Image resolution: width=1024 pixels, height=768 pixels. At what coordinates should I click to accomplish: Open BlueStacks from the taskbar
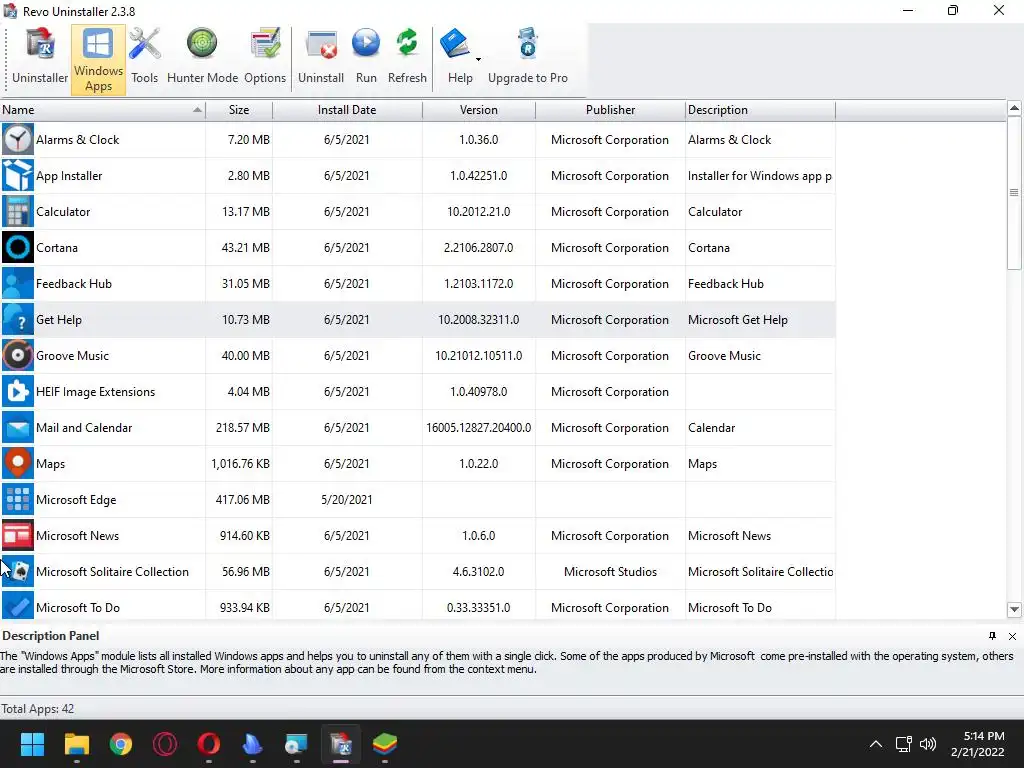point(385,744)
